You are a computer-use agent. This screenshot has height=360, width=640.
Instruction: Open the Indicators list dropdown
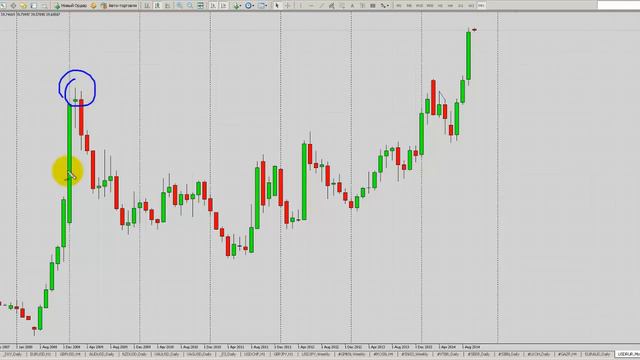point(237,6)
